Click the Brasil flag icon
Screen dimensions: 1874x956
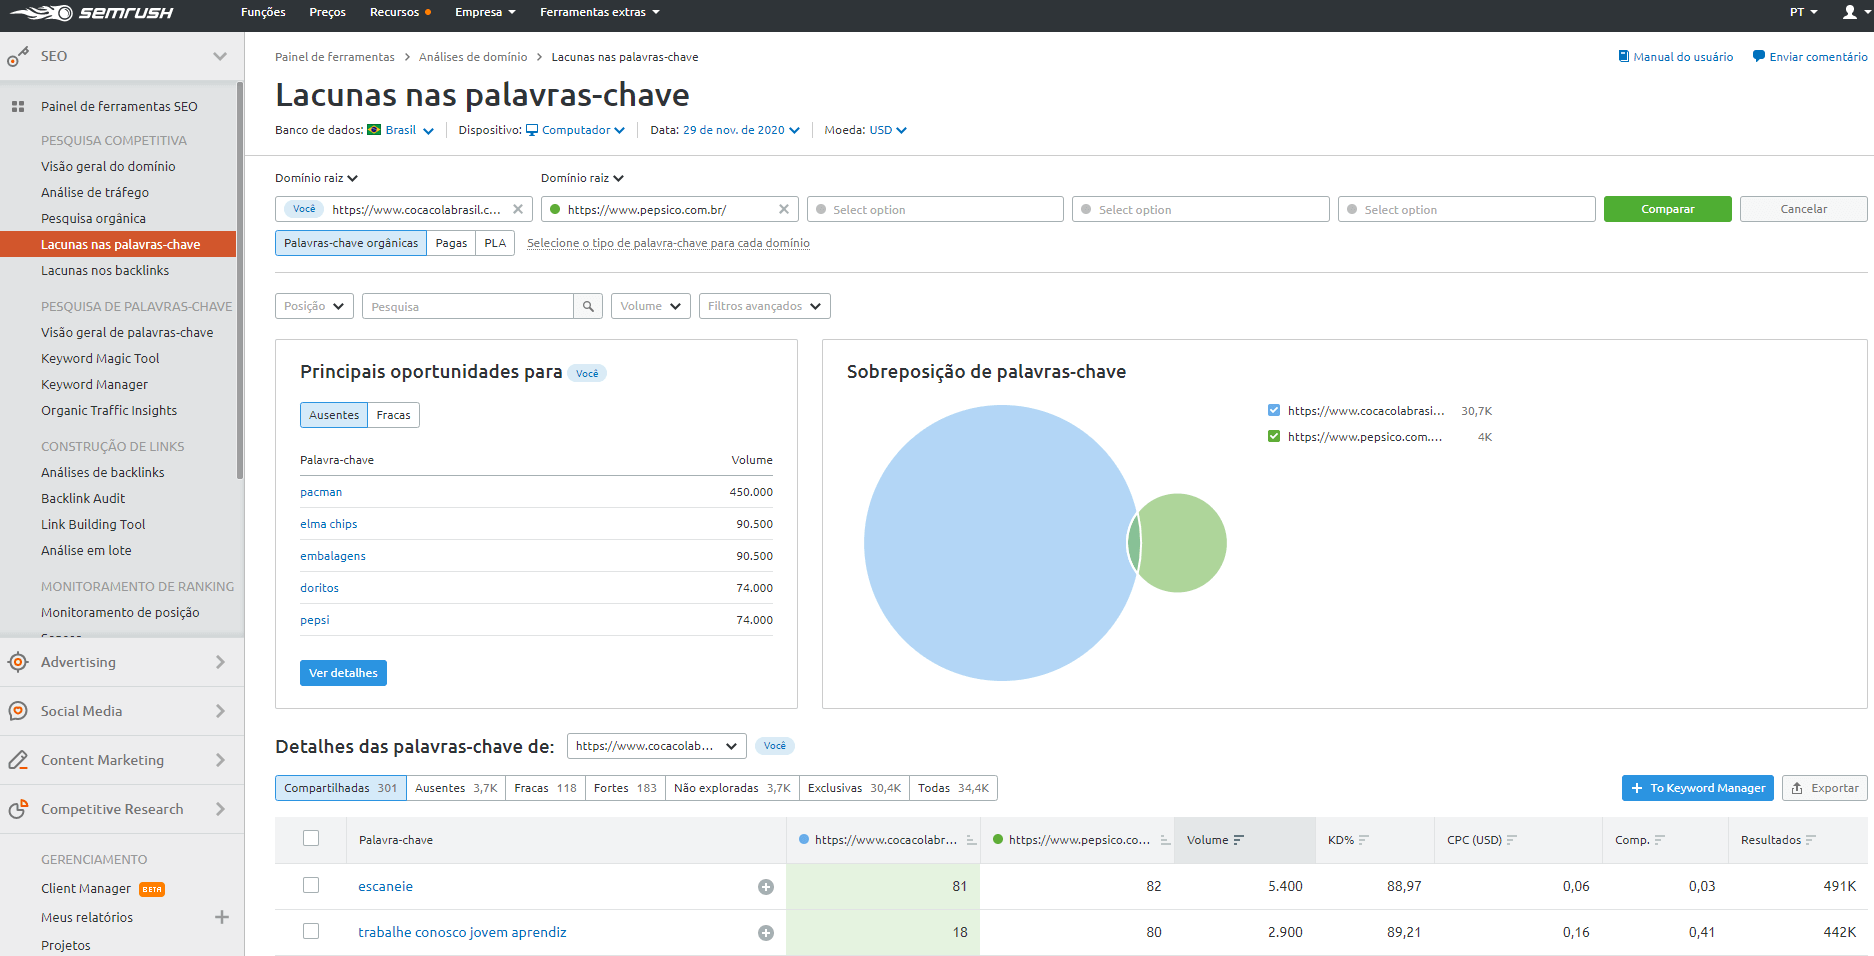click(374, 130)
